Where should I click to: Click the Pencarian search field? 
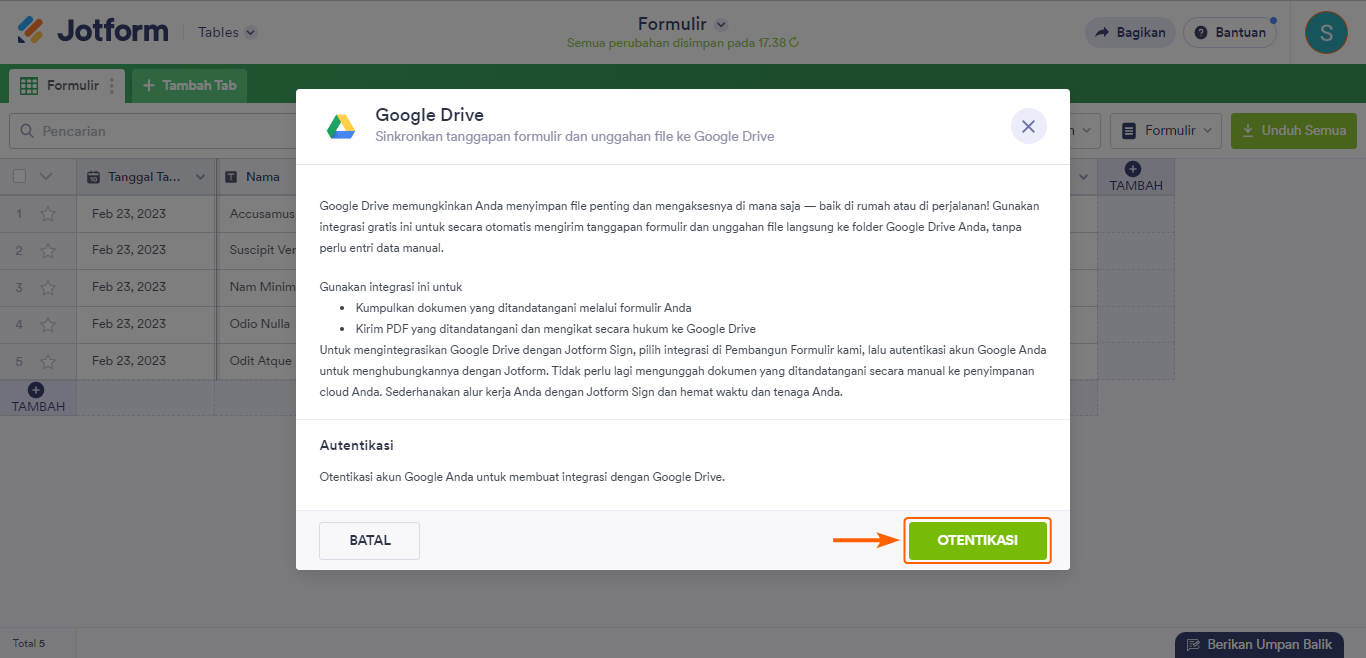(x=150, y=131)
